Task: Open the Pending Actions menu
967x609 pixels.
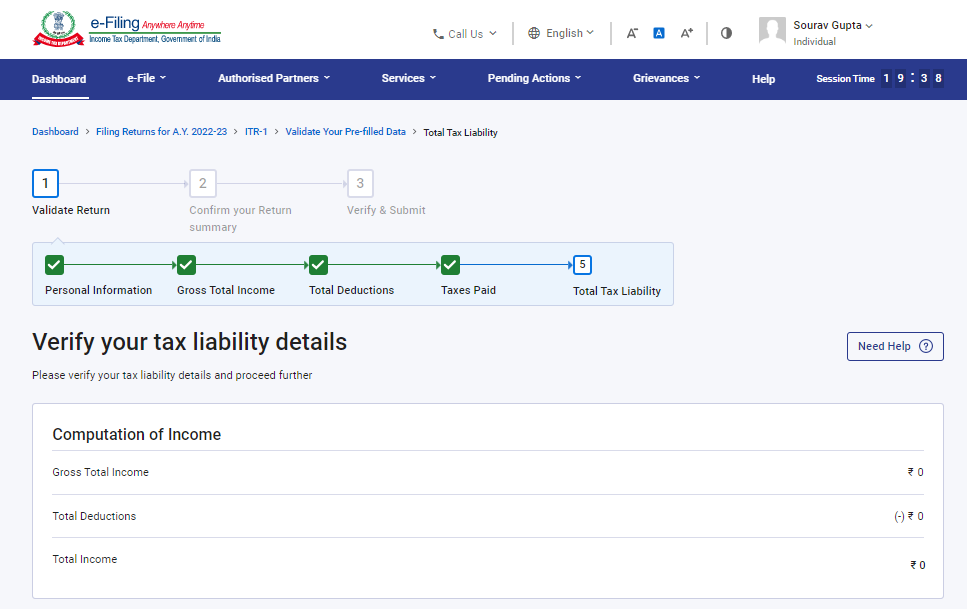Action: tap(534, 78)
